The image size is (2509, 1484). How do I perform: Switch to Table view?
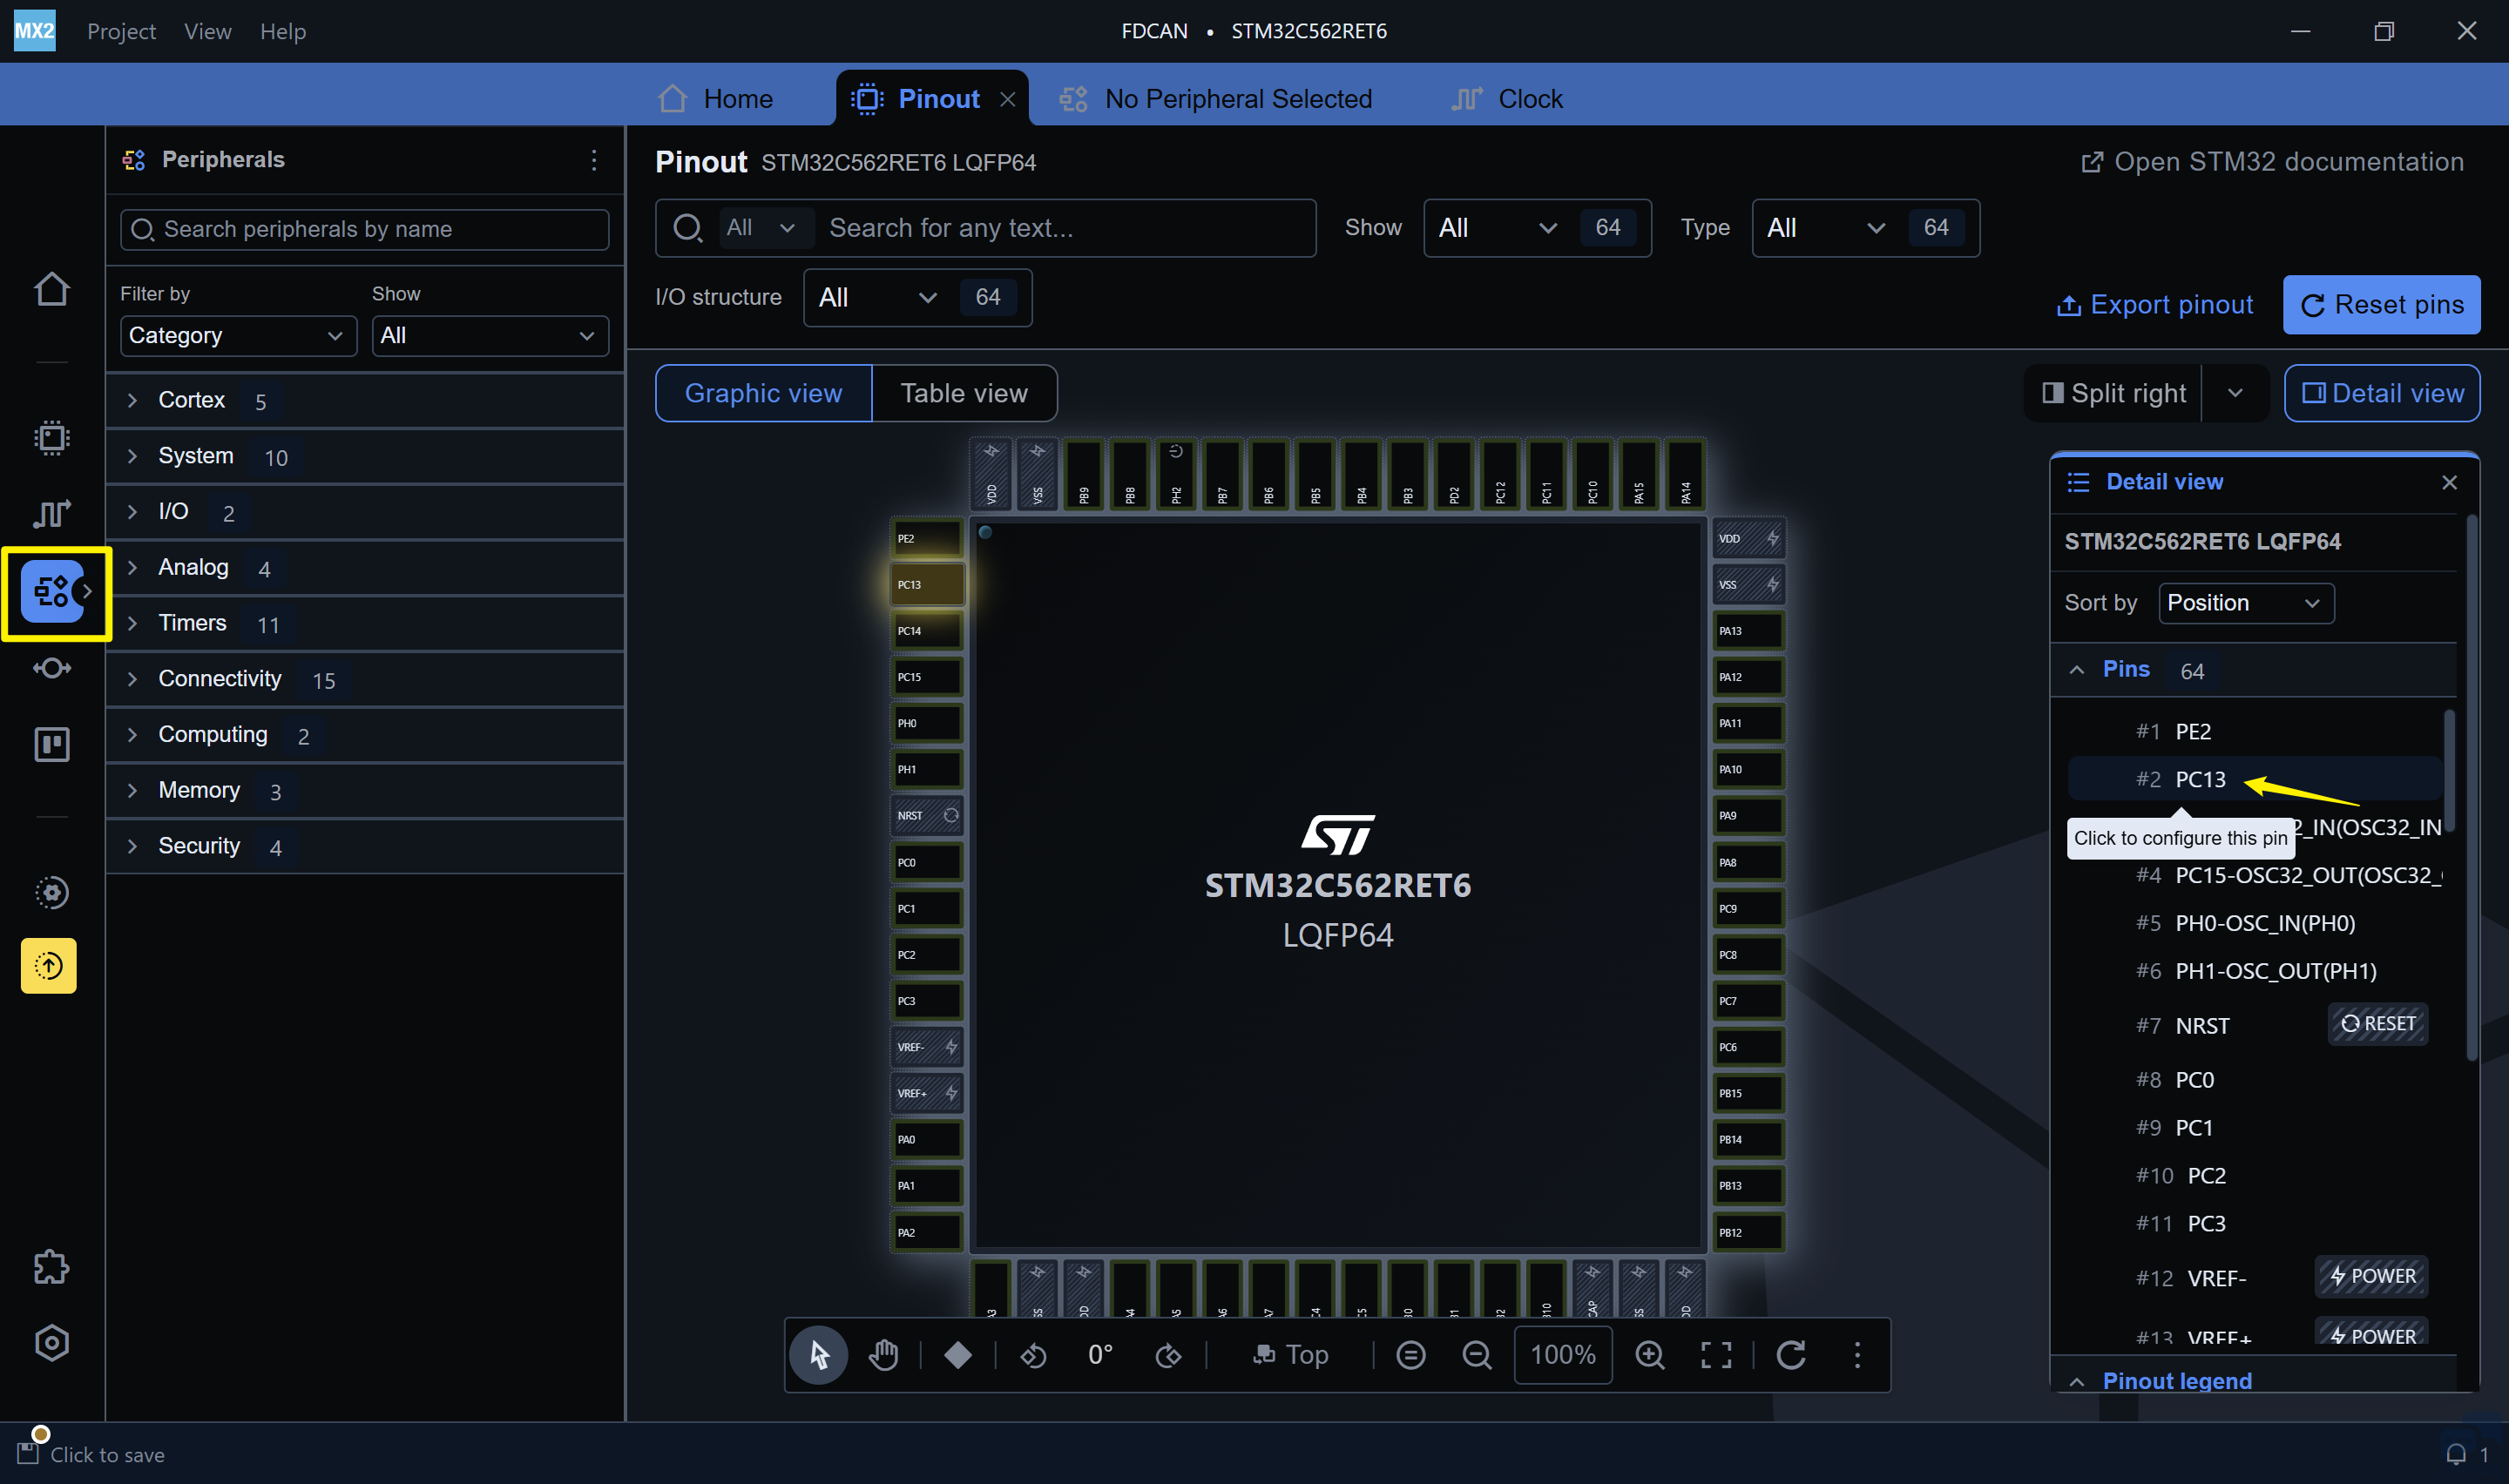pos(964,394)
